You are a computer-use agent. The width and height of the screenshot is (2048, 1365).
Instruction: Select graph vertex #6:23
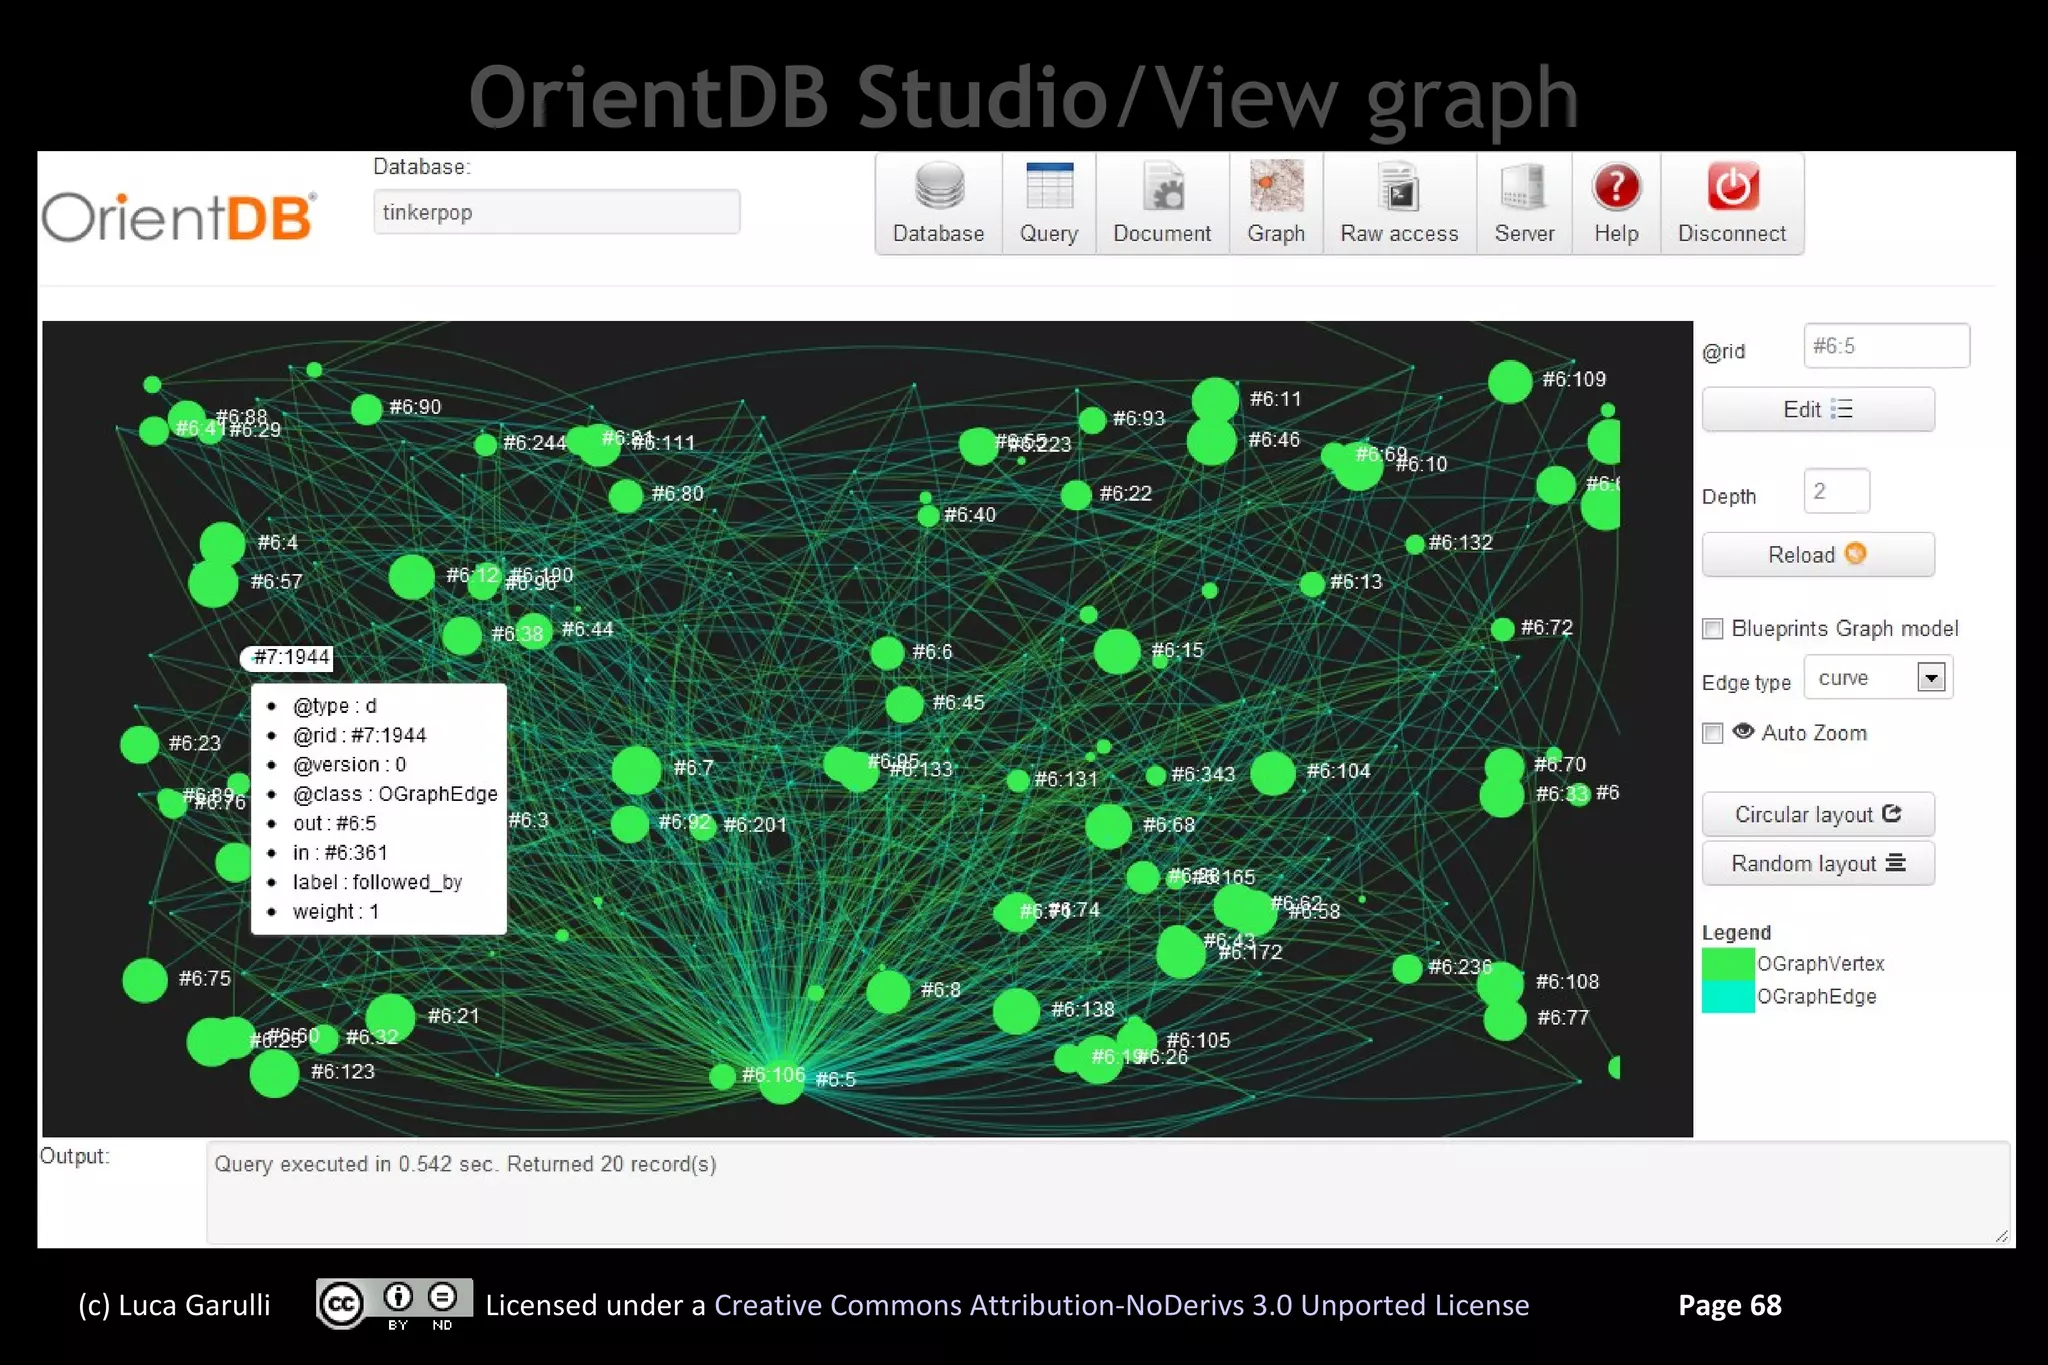(x=140, y=744)
